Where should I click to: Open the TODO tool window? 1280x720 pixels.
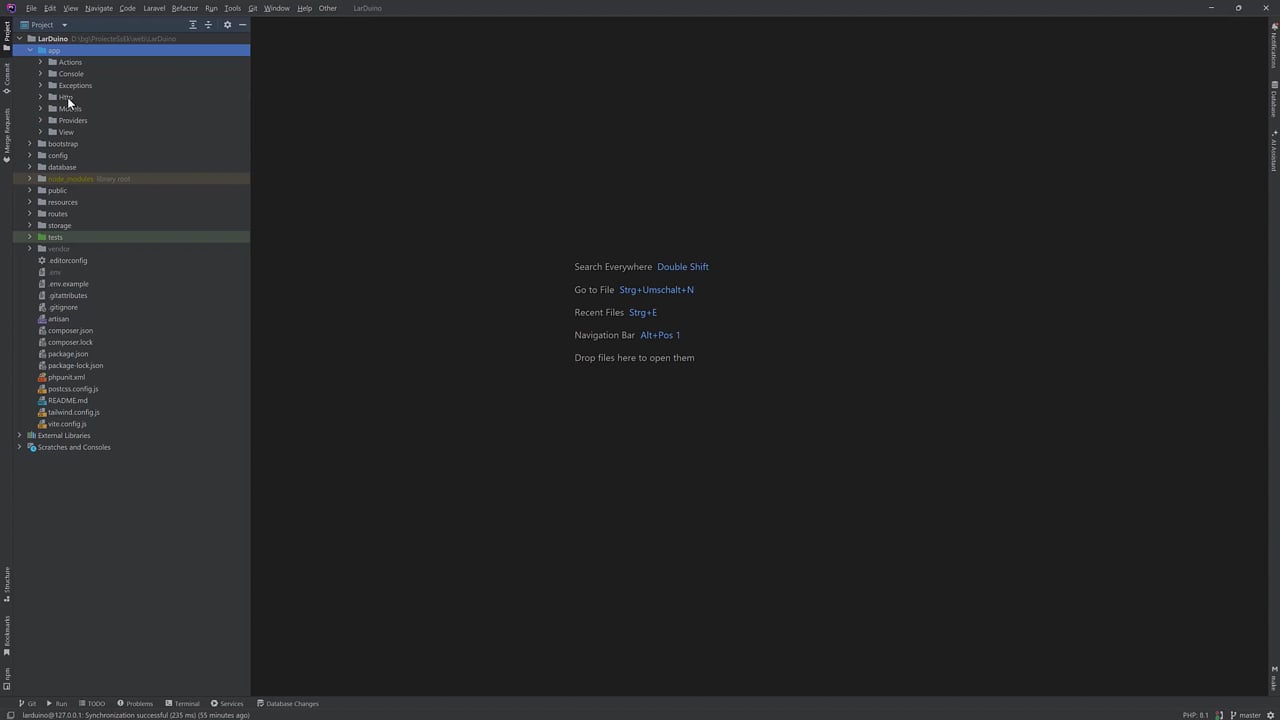(91, 703)
